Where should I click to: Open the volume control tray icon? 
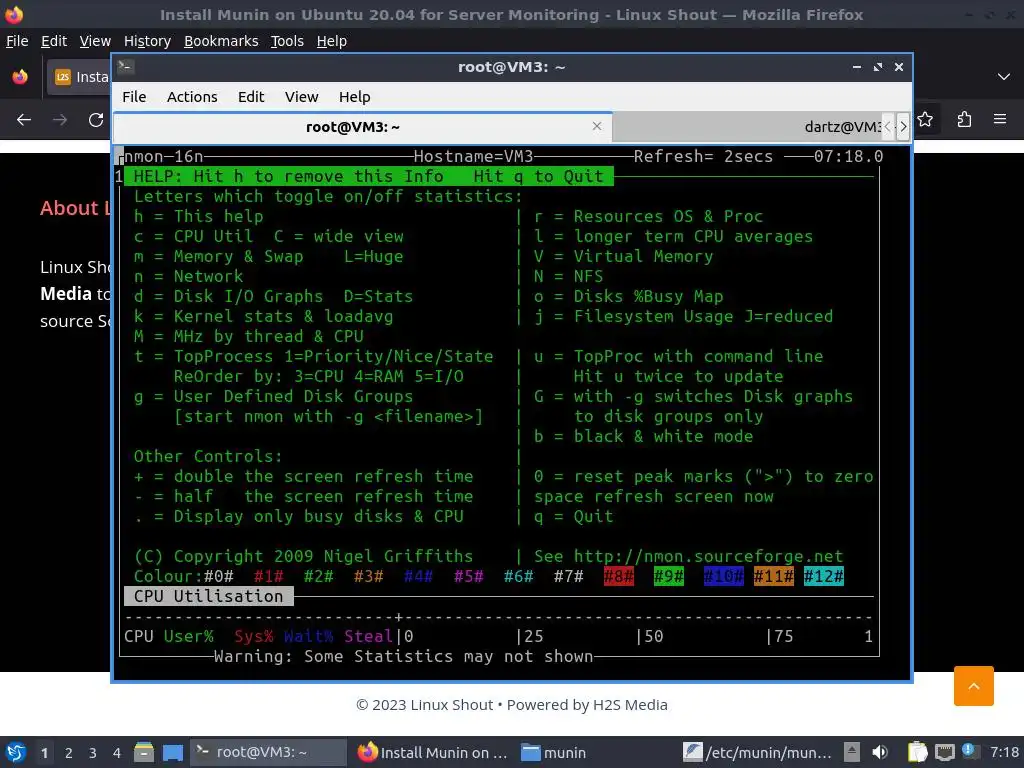tap(880, 752)
